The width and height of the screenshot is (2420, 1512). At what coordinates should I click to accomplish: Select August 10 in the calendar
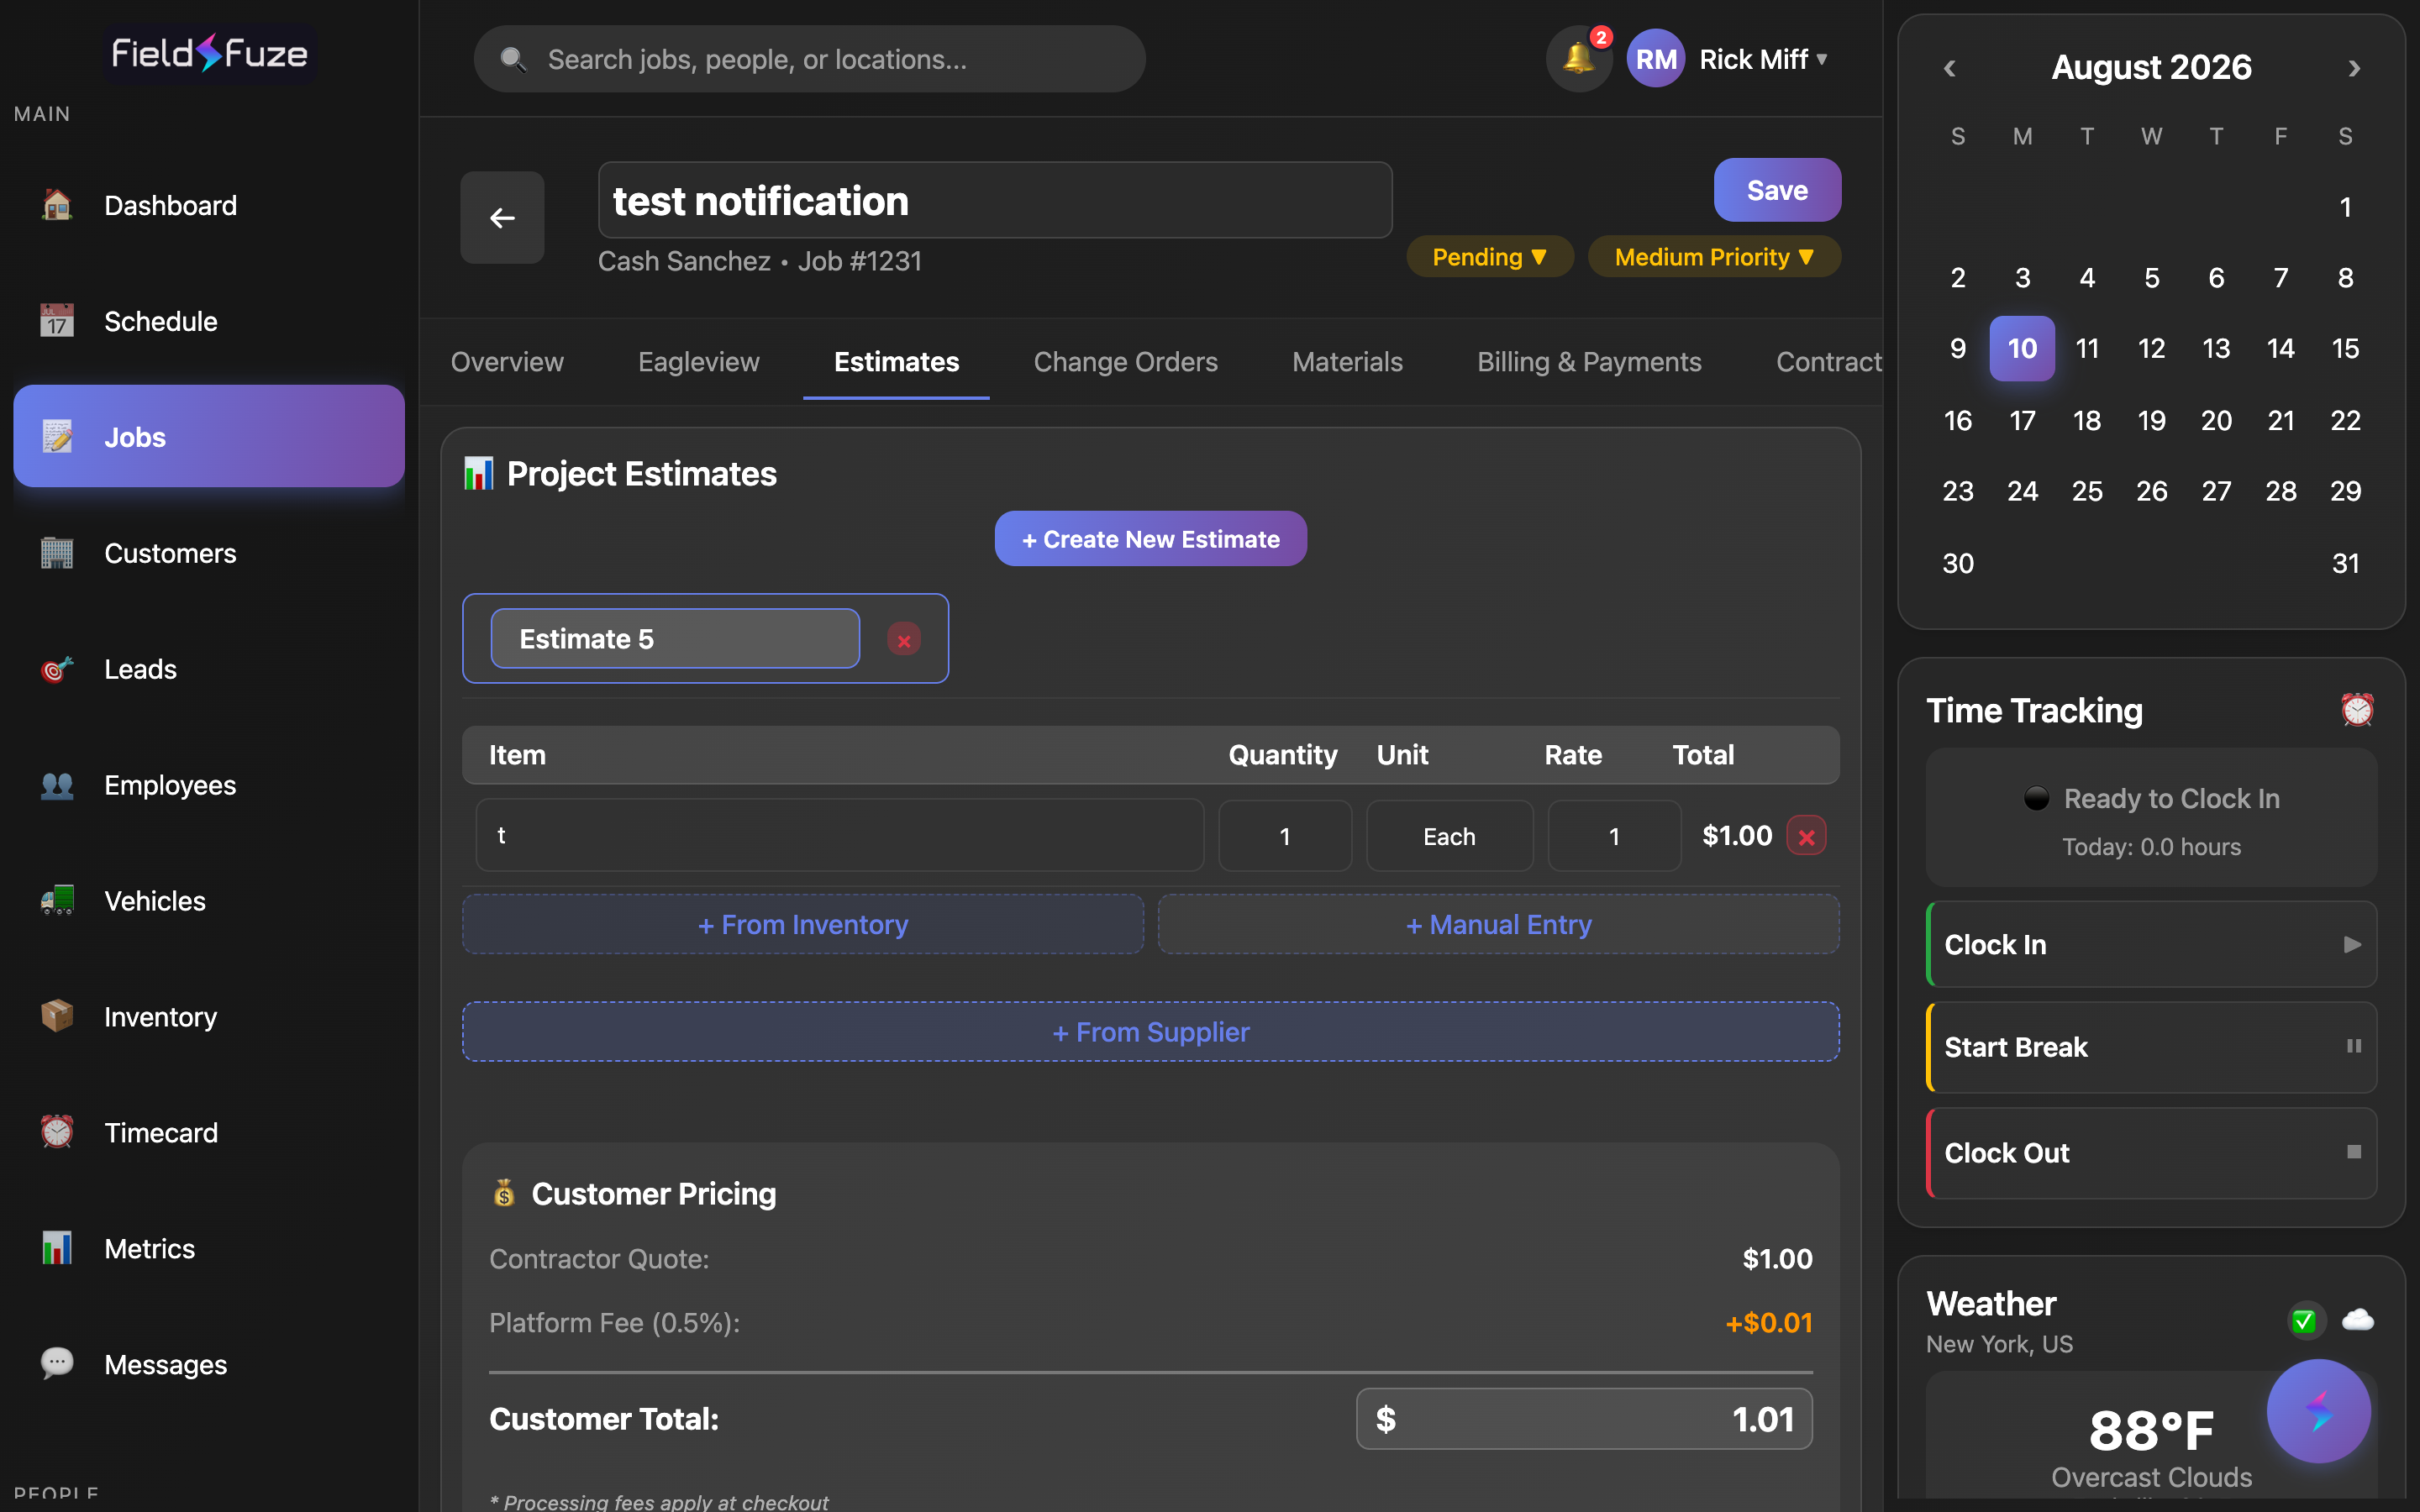2022,349
